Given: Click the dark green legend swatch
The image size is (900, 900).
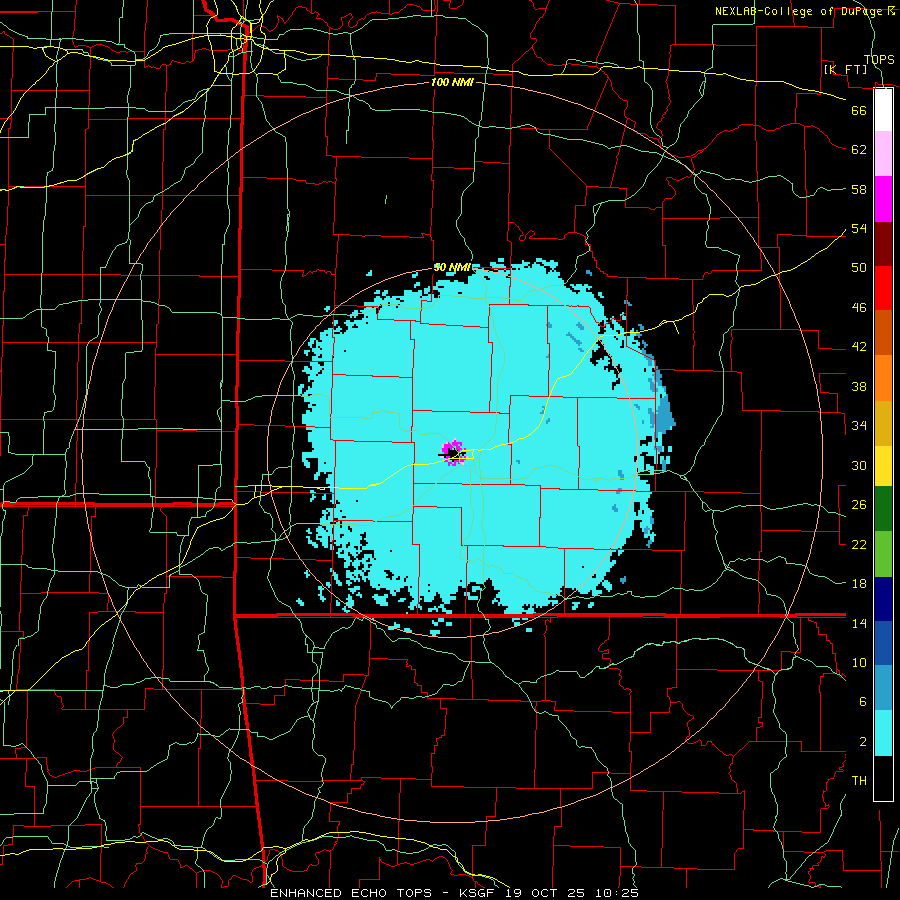Looking at the screenshot, I should [x=883, y=509].
